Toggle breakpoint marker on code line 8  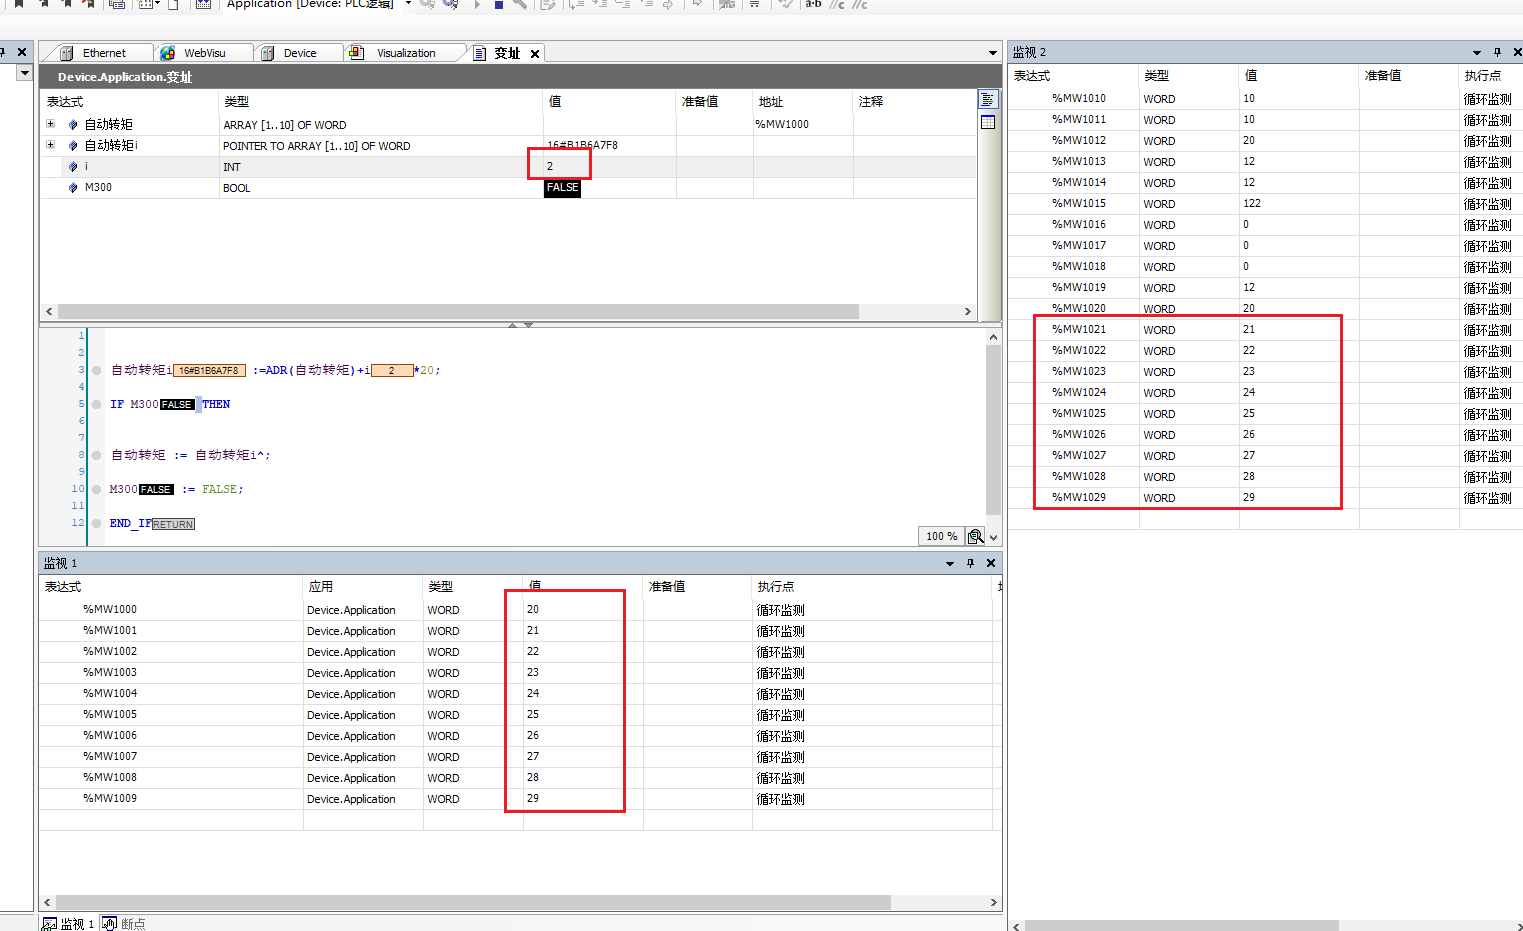[x=97, y=455]
